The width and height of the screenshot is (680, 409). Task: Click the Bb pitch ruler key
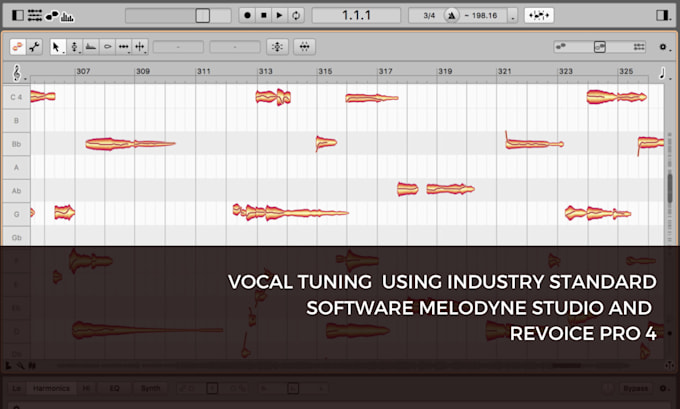click(16, 144)
